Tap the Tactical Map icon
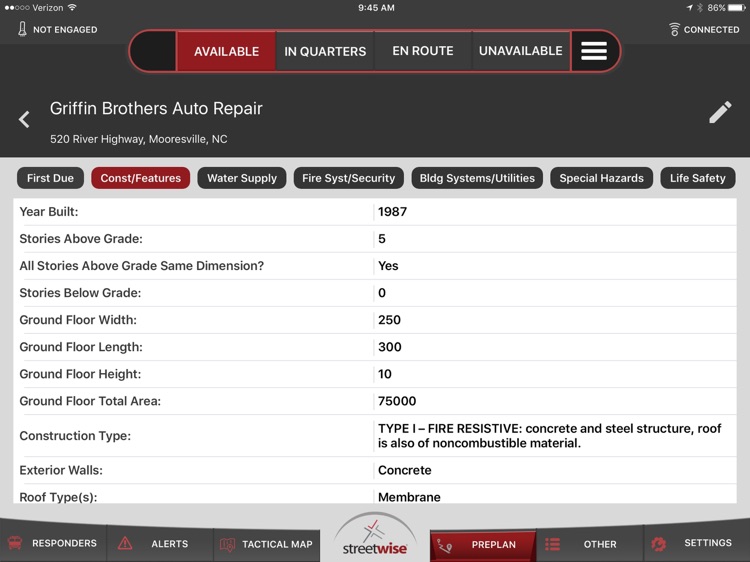The height and width of the screenshot is (562, 750). coord(227,544)
